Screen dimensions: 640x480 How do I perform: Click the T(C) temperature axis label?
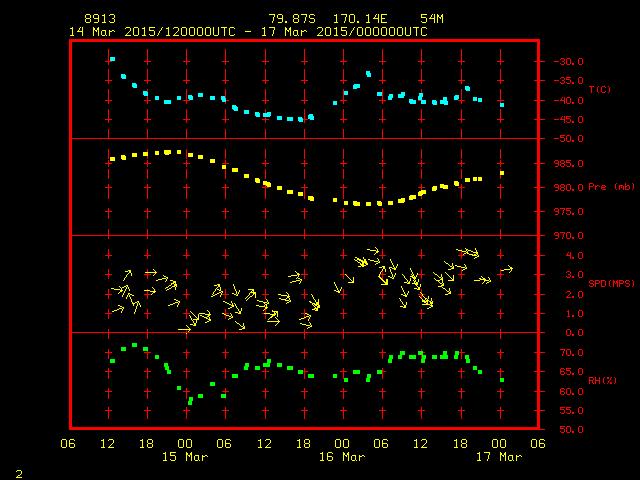pyautogui.click(x=600, y=89)
